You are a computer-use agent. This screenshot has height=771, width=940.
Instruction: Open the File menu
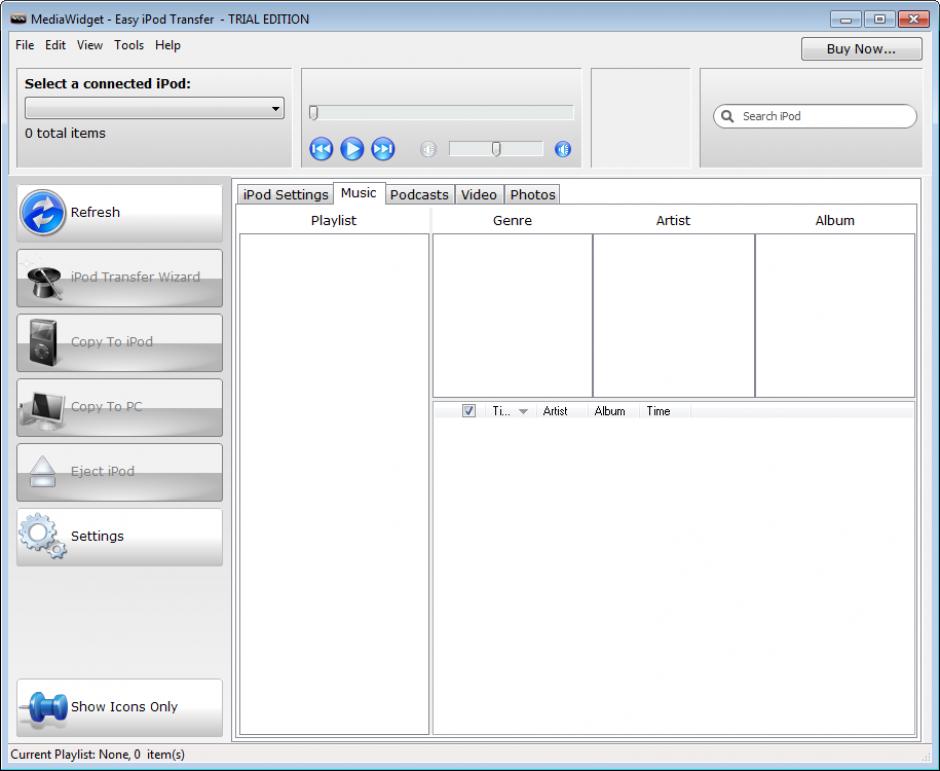pyautogui.click(x=25, y=45)
